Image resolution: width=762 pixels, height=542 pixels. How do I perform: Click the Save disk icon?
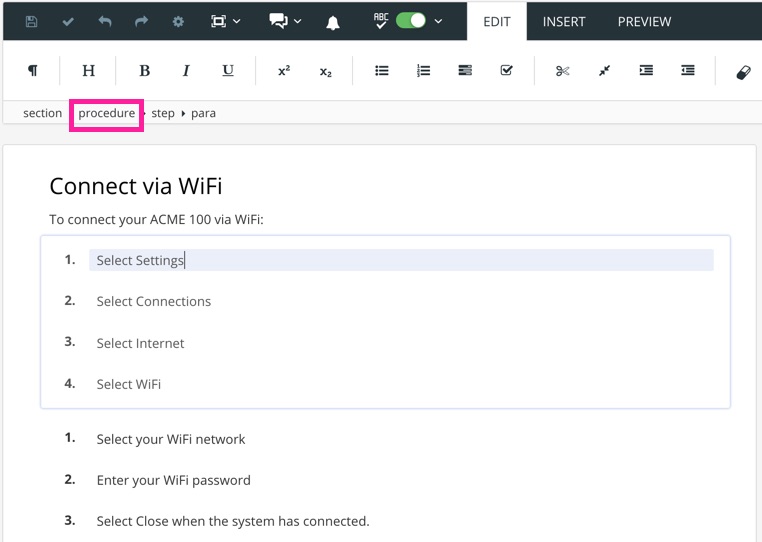click(x=31, y=21)
